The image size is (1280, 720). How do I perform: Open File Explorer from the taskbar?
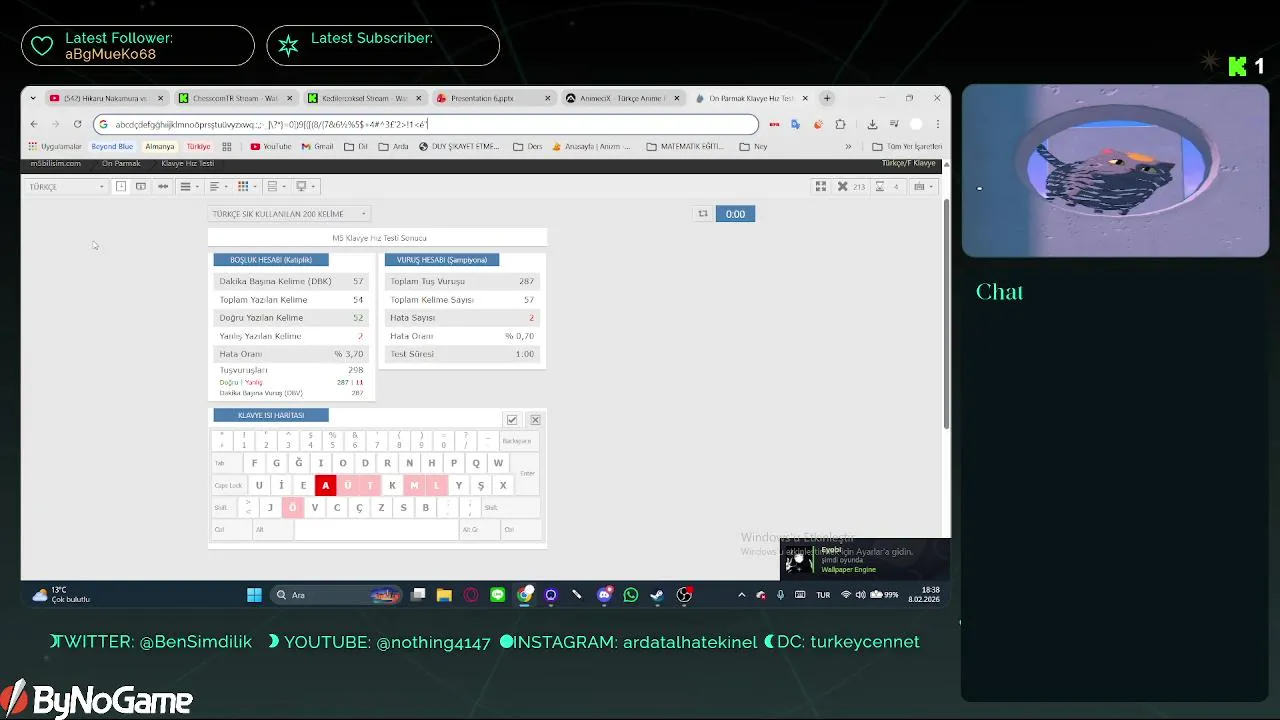tap(444, 595)
